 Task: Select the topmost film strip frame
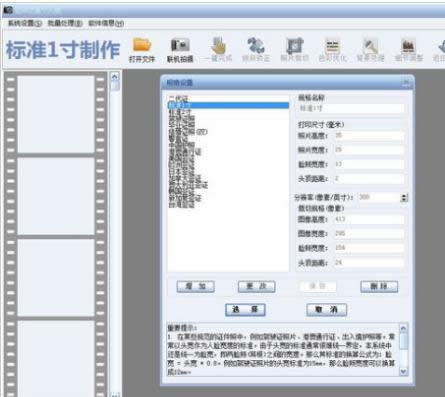[x=56, y=114]
